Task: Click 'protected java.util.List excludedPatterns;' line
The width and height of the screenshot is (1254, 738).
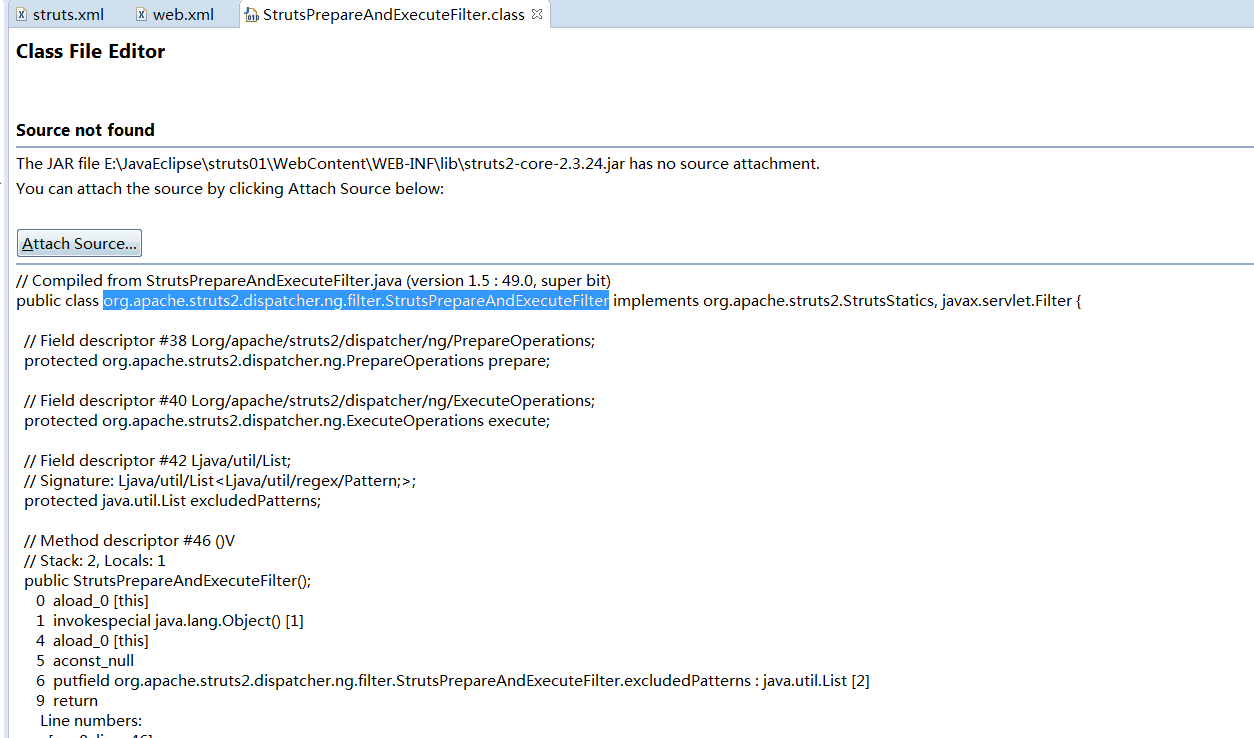Action: 173,501
